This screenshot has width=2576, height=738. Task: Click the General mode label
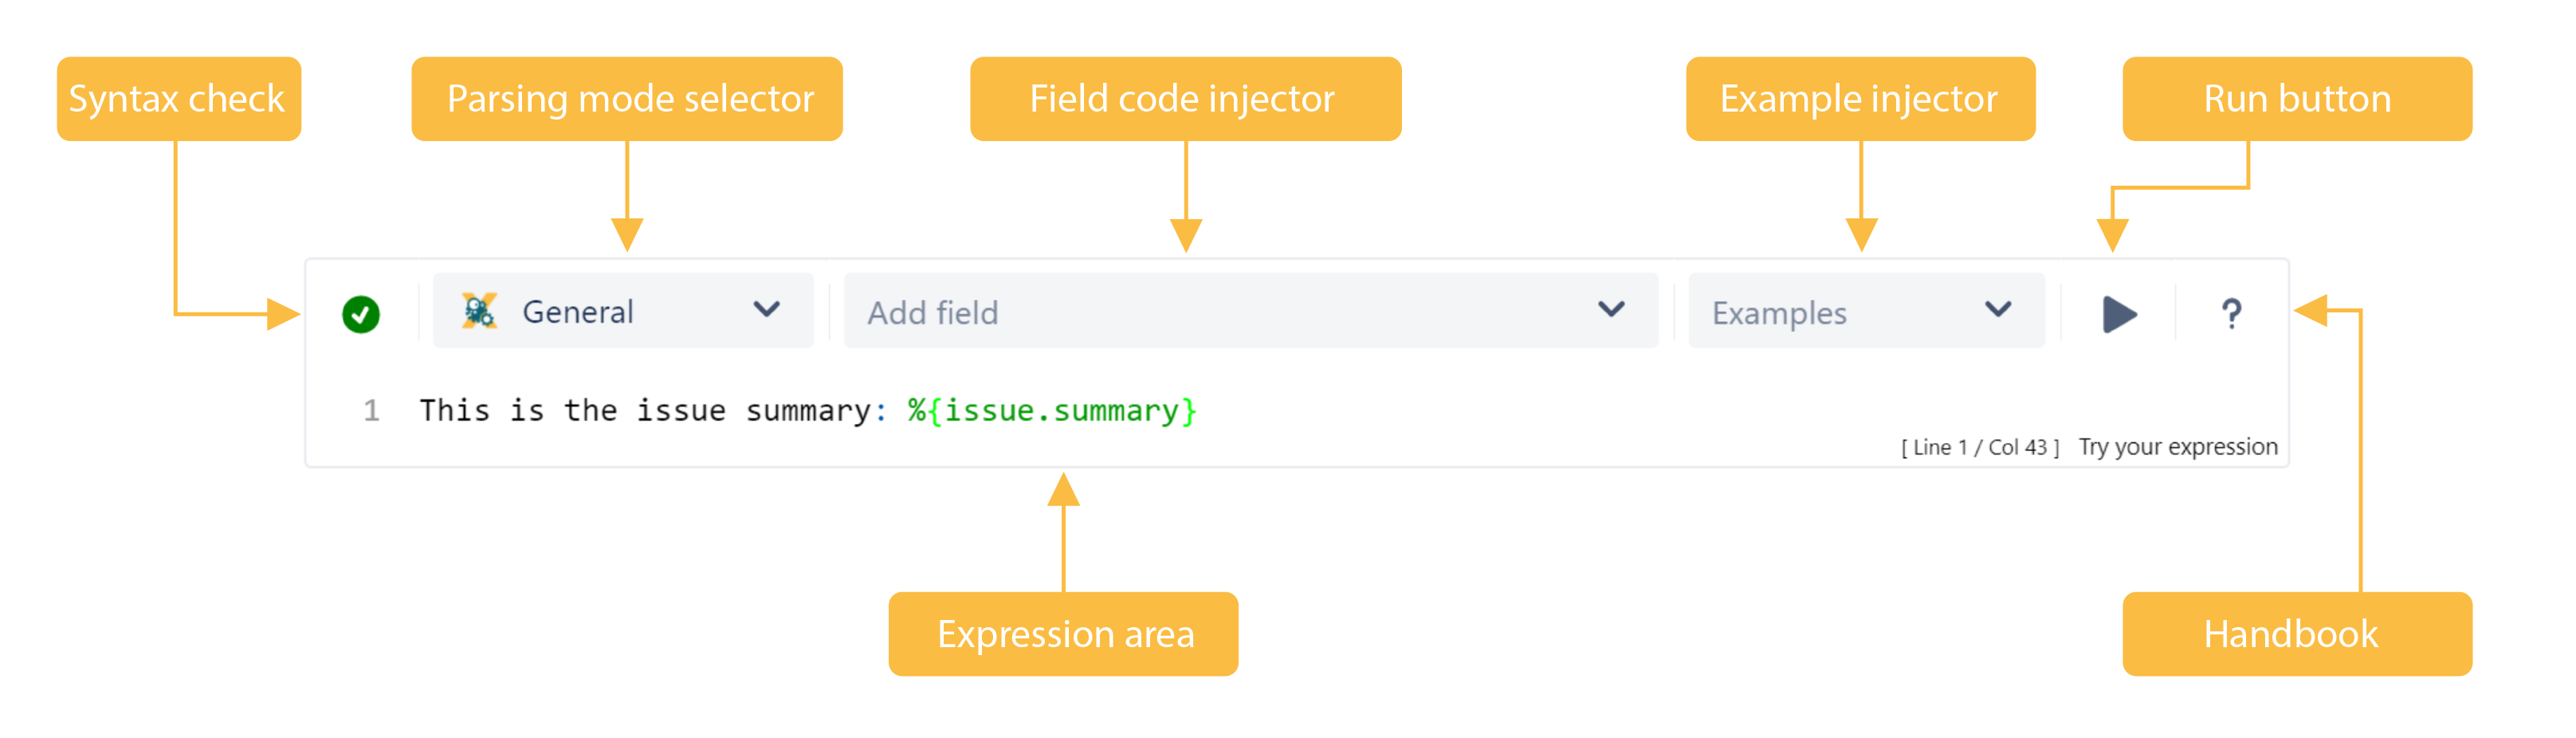click(x=578, y=312)
